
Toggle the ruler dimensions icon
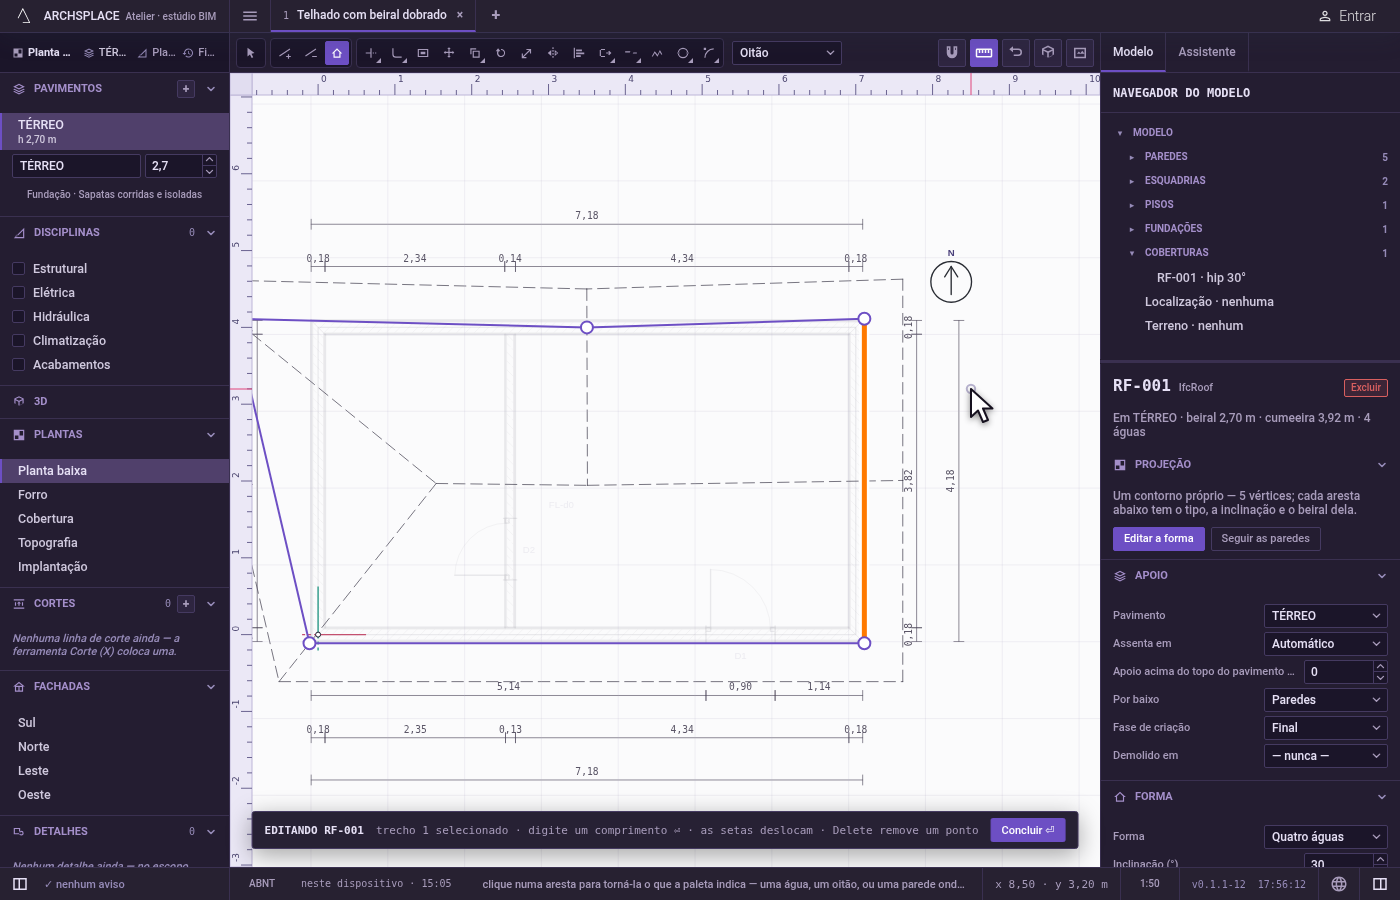pos(984,53)
